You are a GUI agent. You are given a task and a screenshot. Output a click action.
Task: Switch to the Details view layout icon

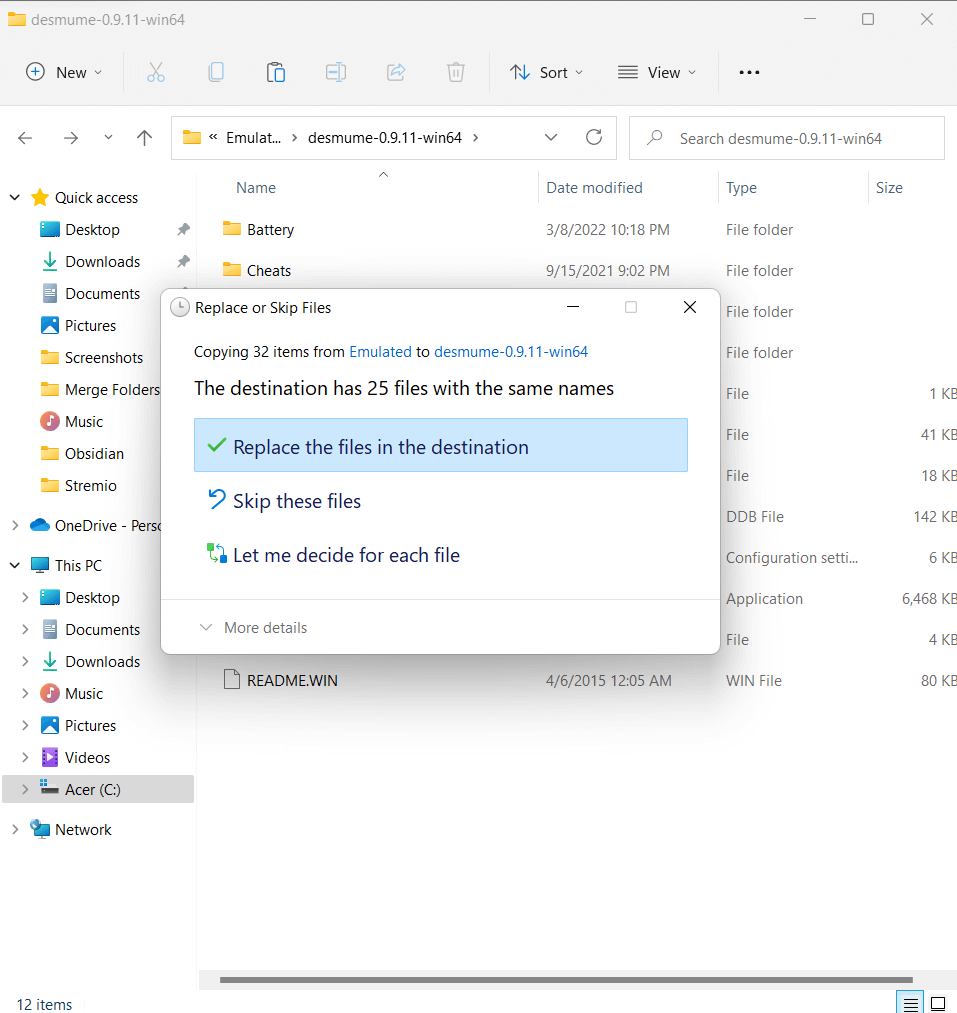click(x=909, y=1003)
